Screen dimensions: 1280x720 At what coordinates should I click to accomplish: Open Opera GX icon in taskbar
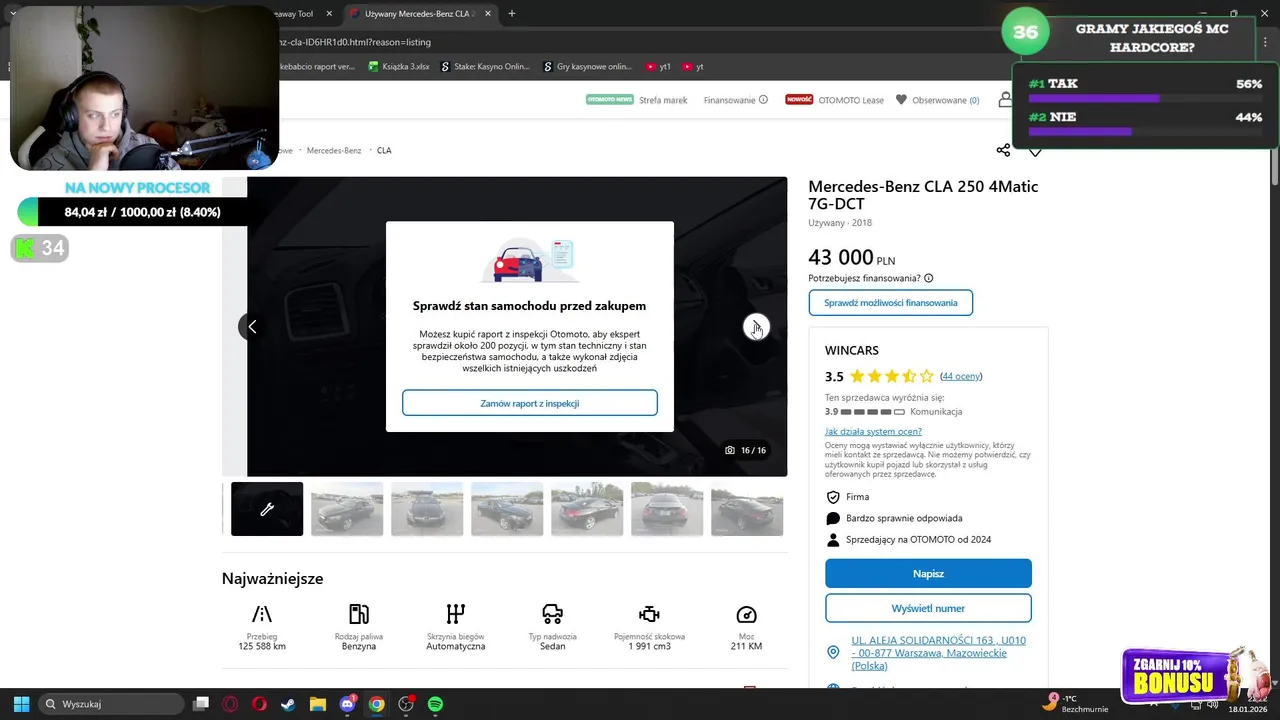(x=230, y=704)
